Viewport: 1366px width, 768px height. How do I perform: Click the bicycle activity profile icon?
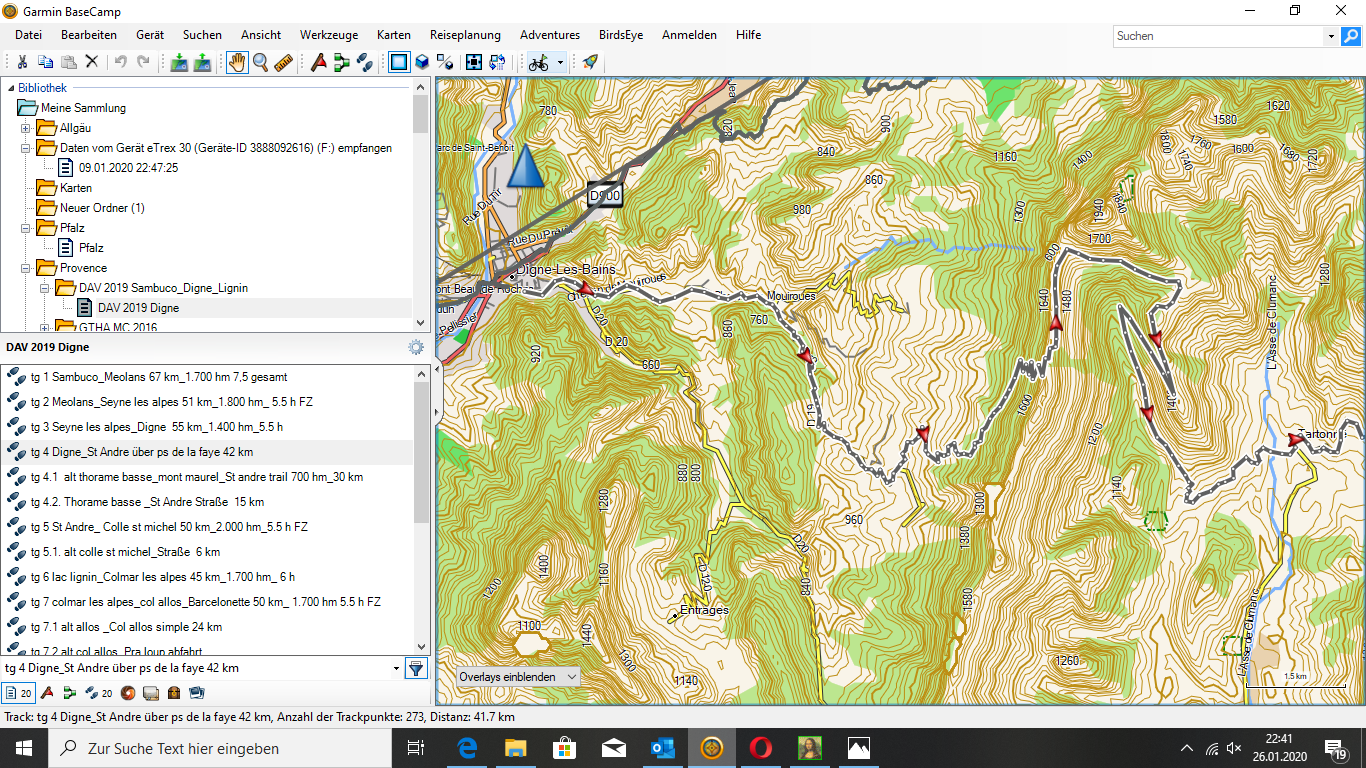539,62
